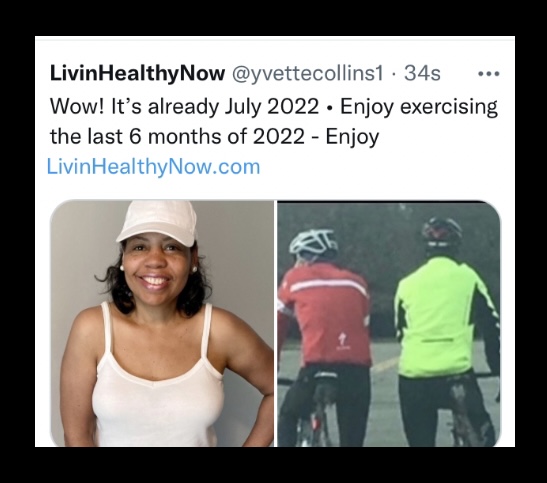Open the photo of woman in white cap
Image resolution: width=547 pixels, height=483 pixels.
[162, 323]
